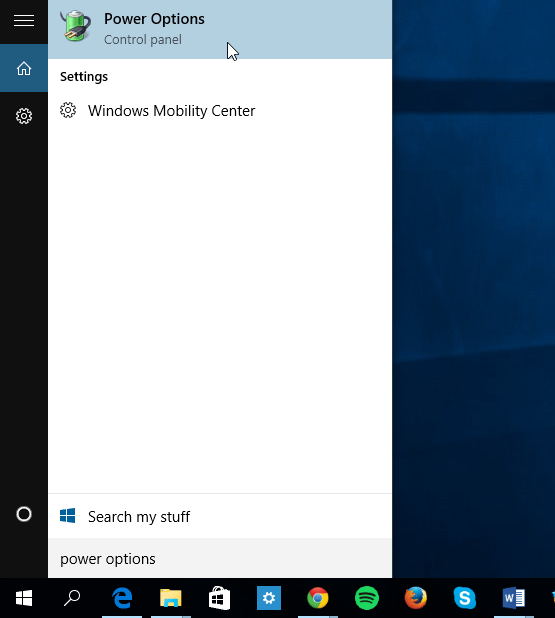555x618 pixels.
Task: Open Skype from the taskbar
Action: 465,598
